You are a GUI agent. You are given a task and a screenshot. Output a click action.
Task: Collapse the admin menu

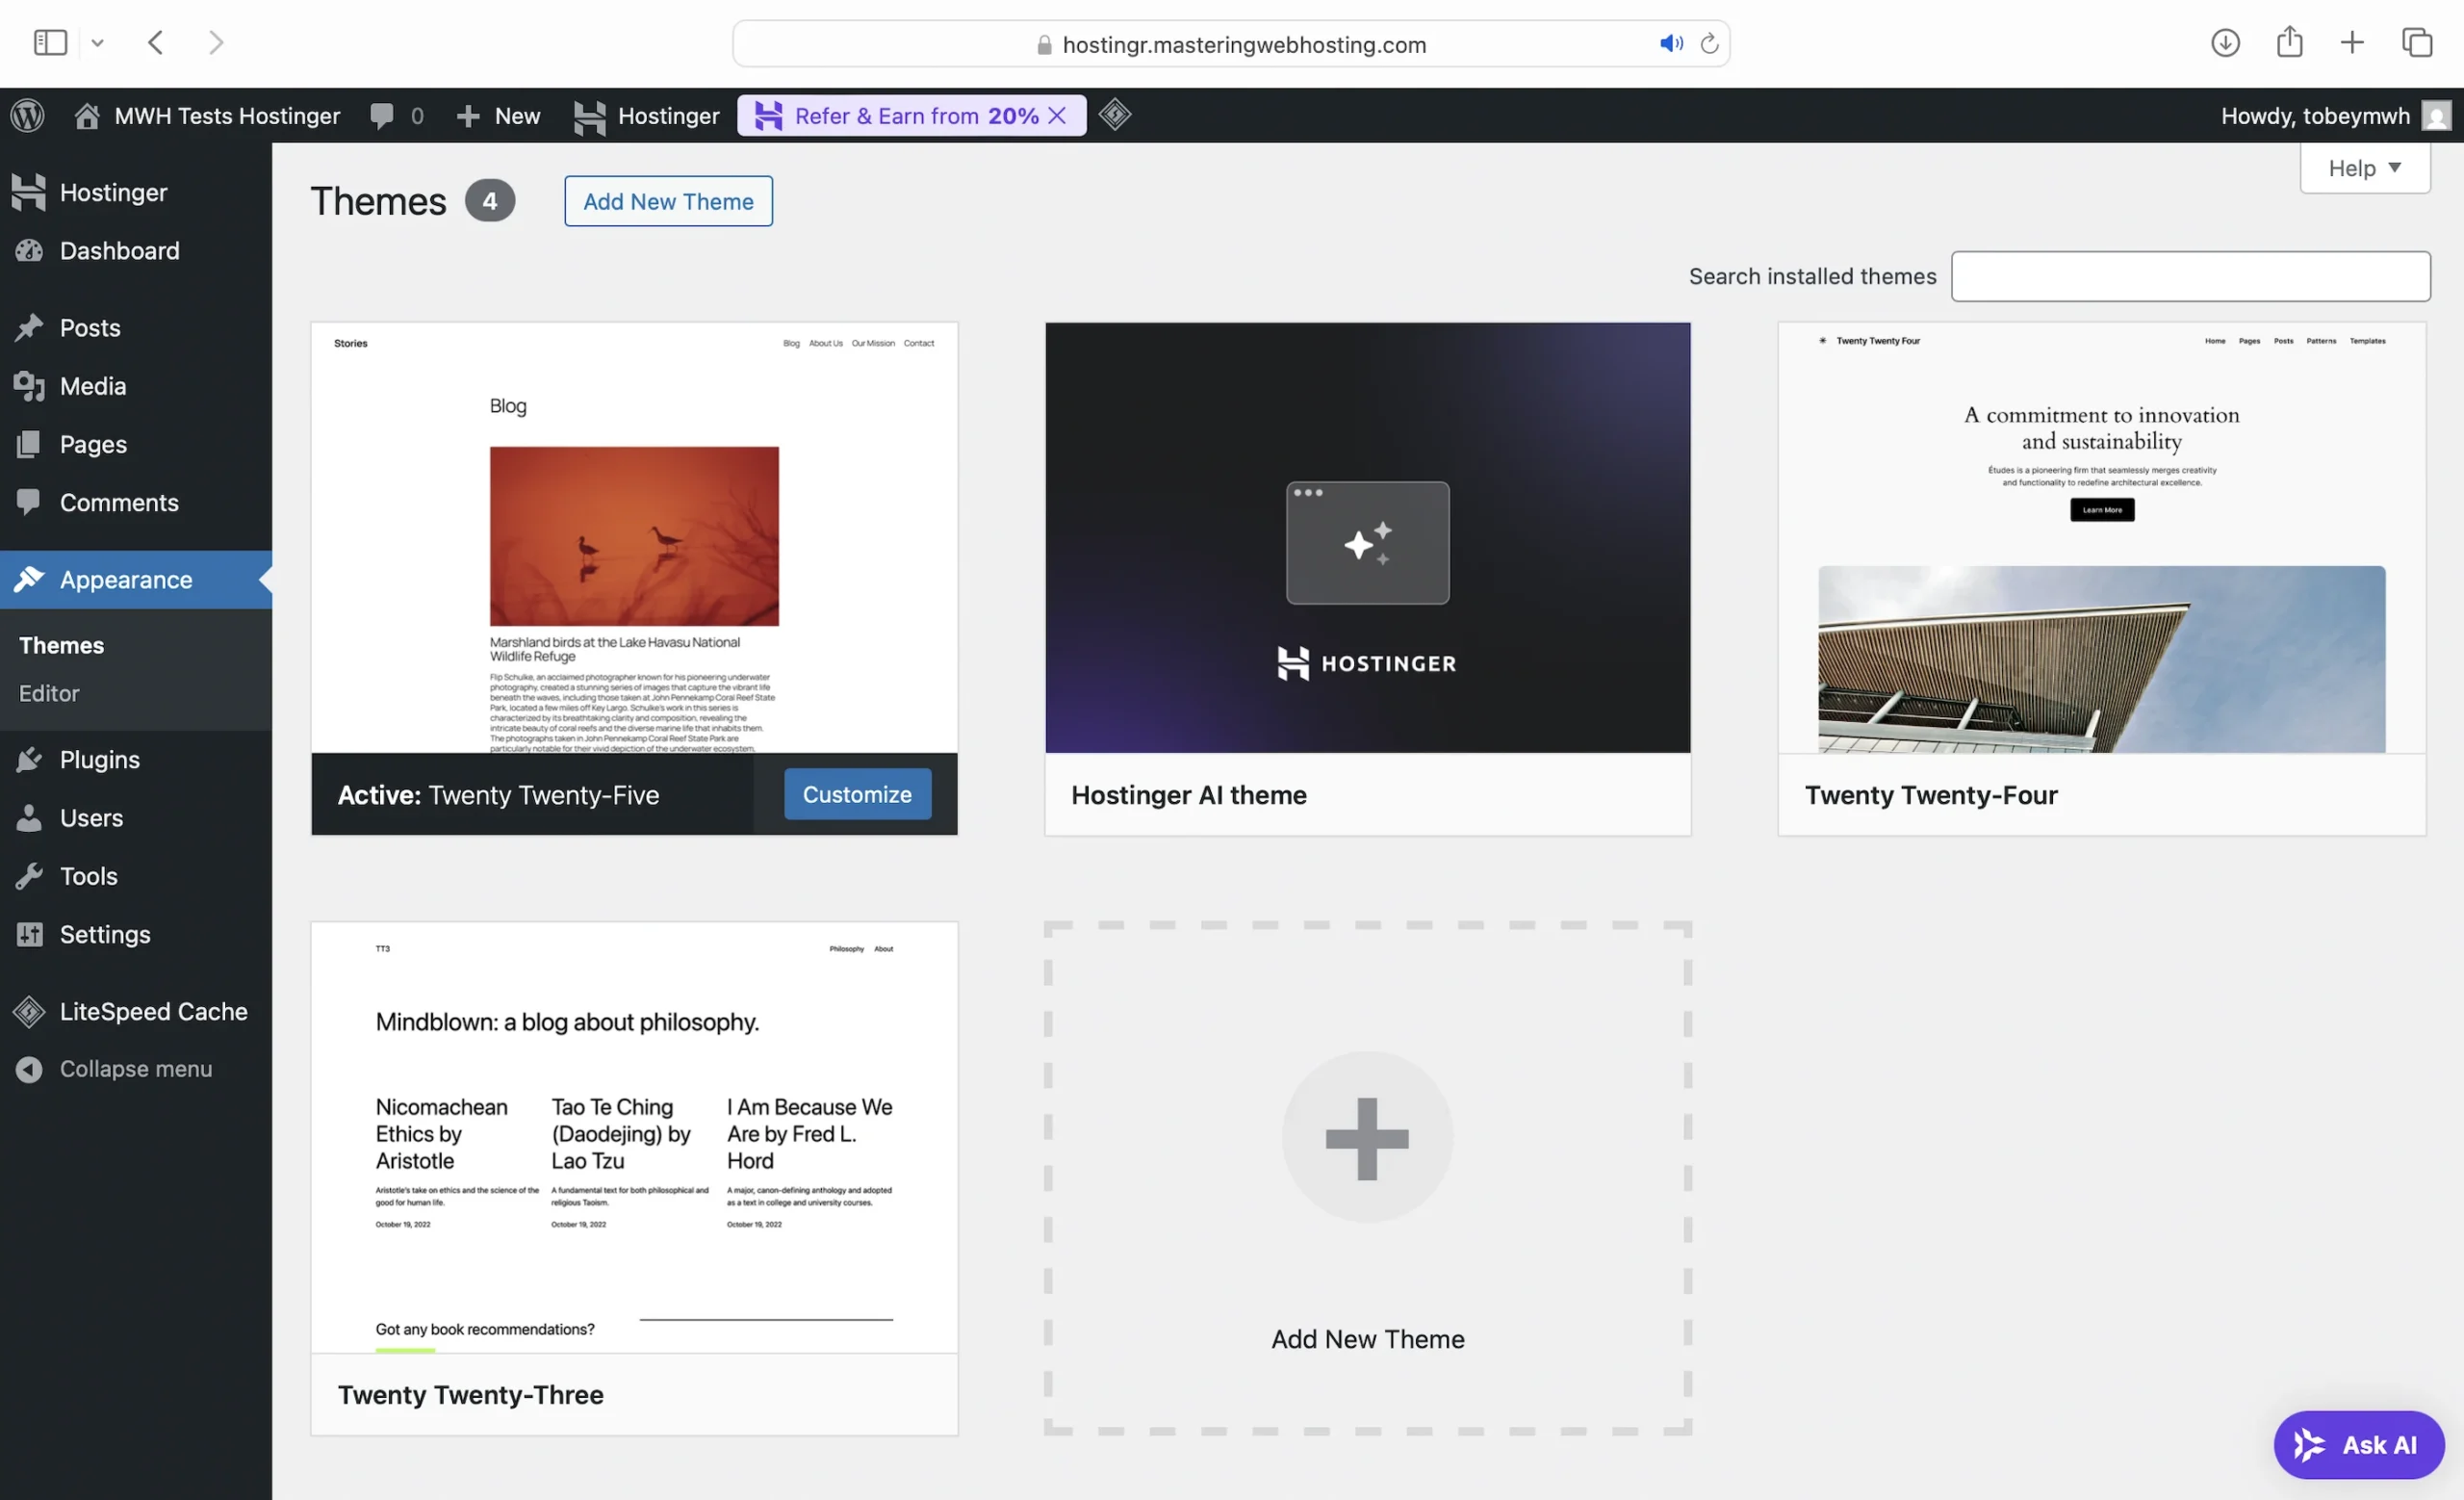click(x=135, y=1069)
